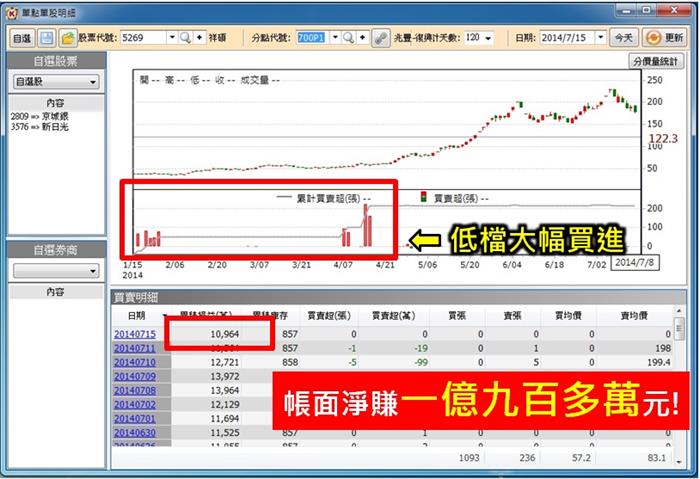
Task: Click magnifier search icon beside broker code 700P1
Action: (x=348, y=38)
